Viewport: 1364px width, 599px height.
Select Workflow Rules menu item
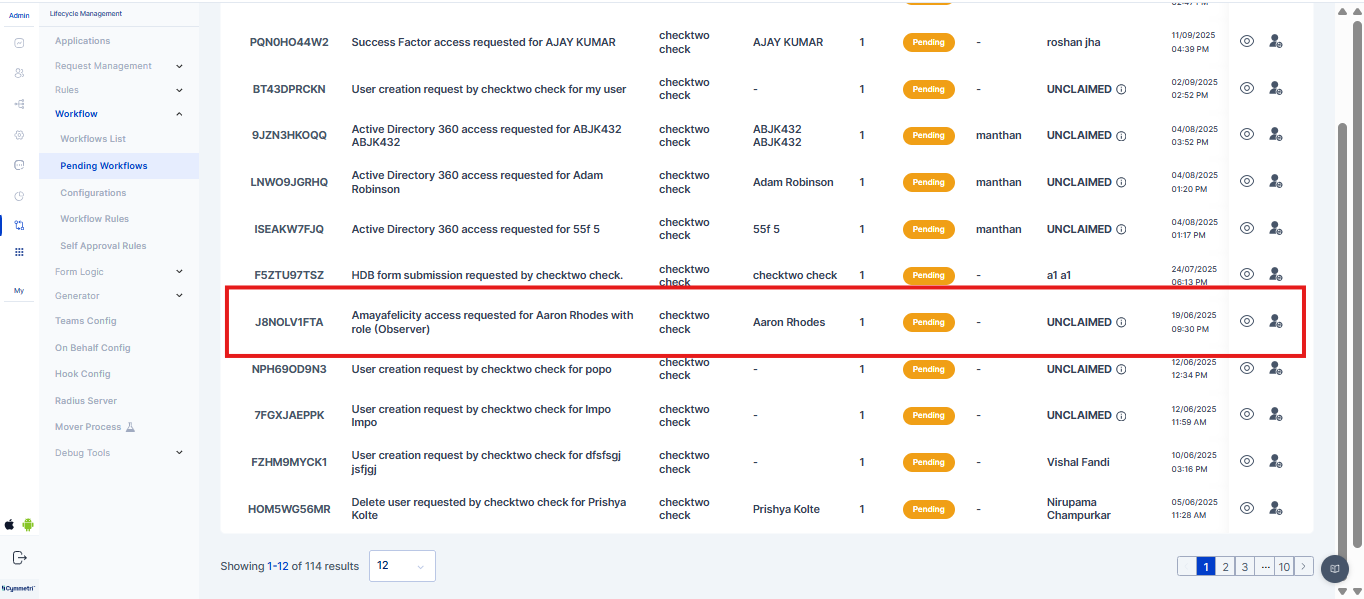pos(94,219)
